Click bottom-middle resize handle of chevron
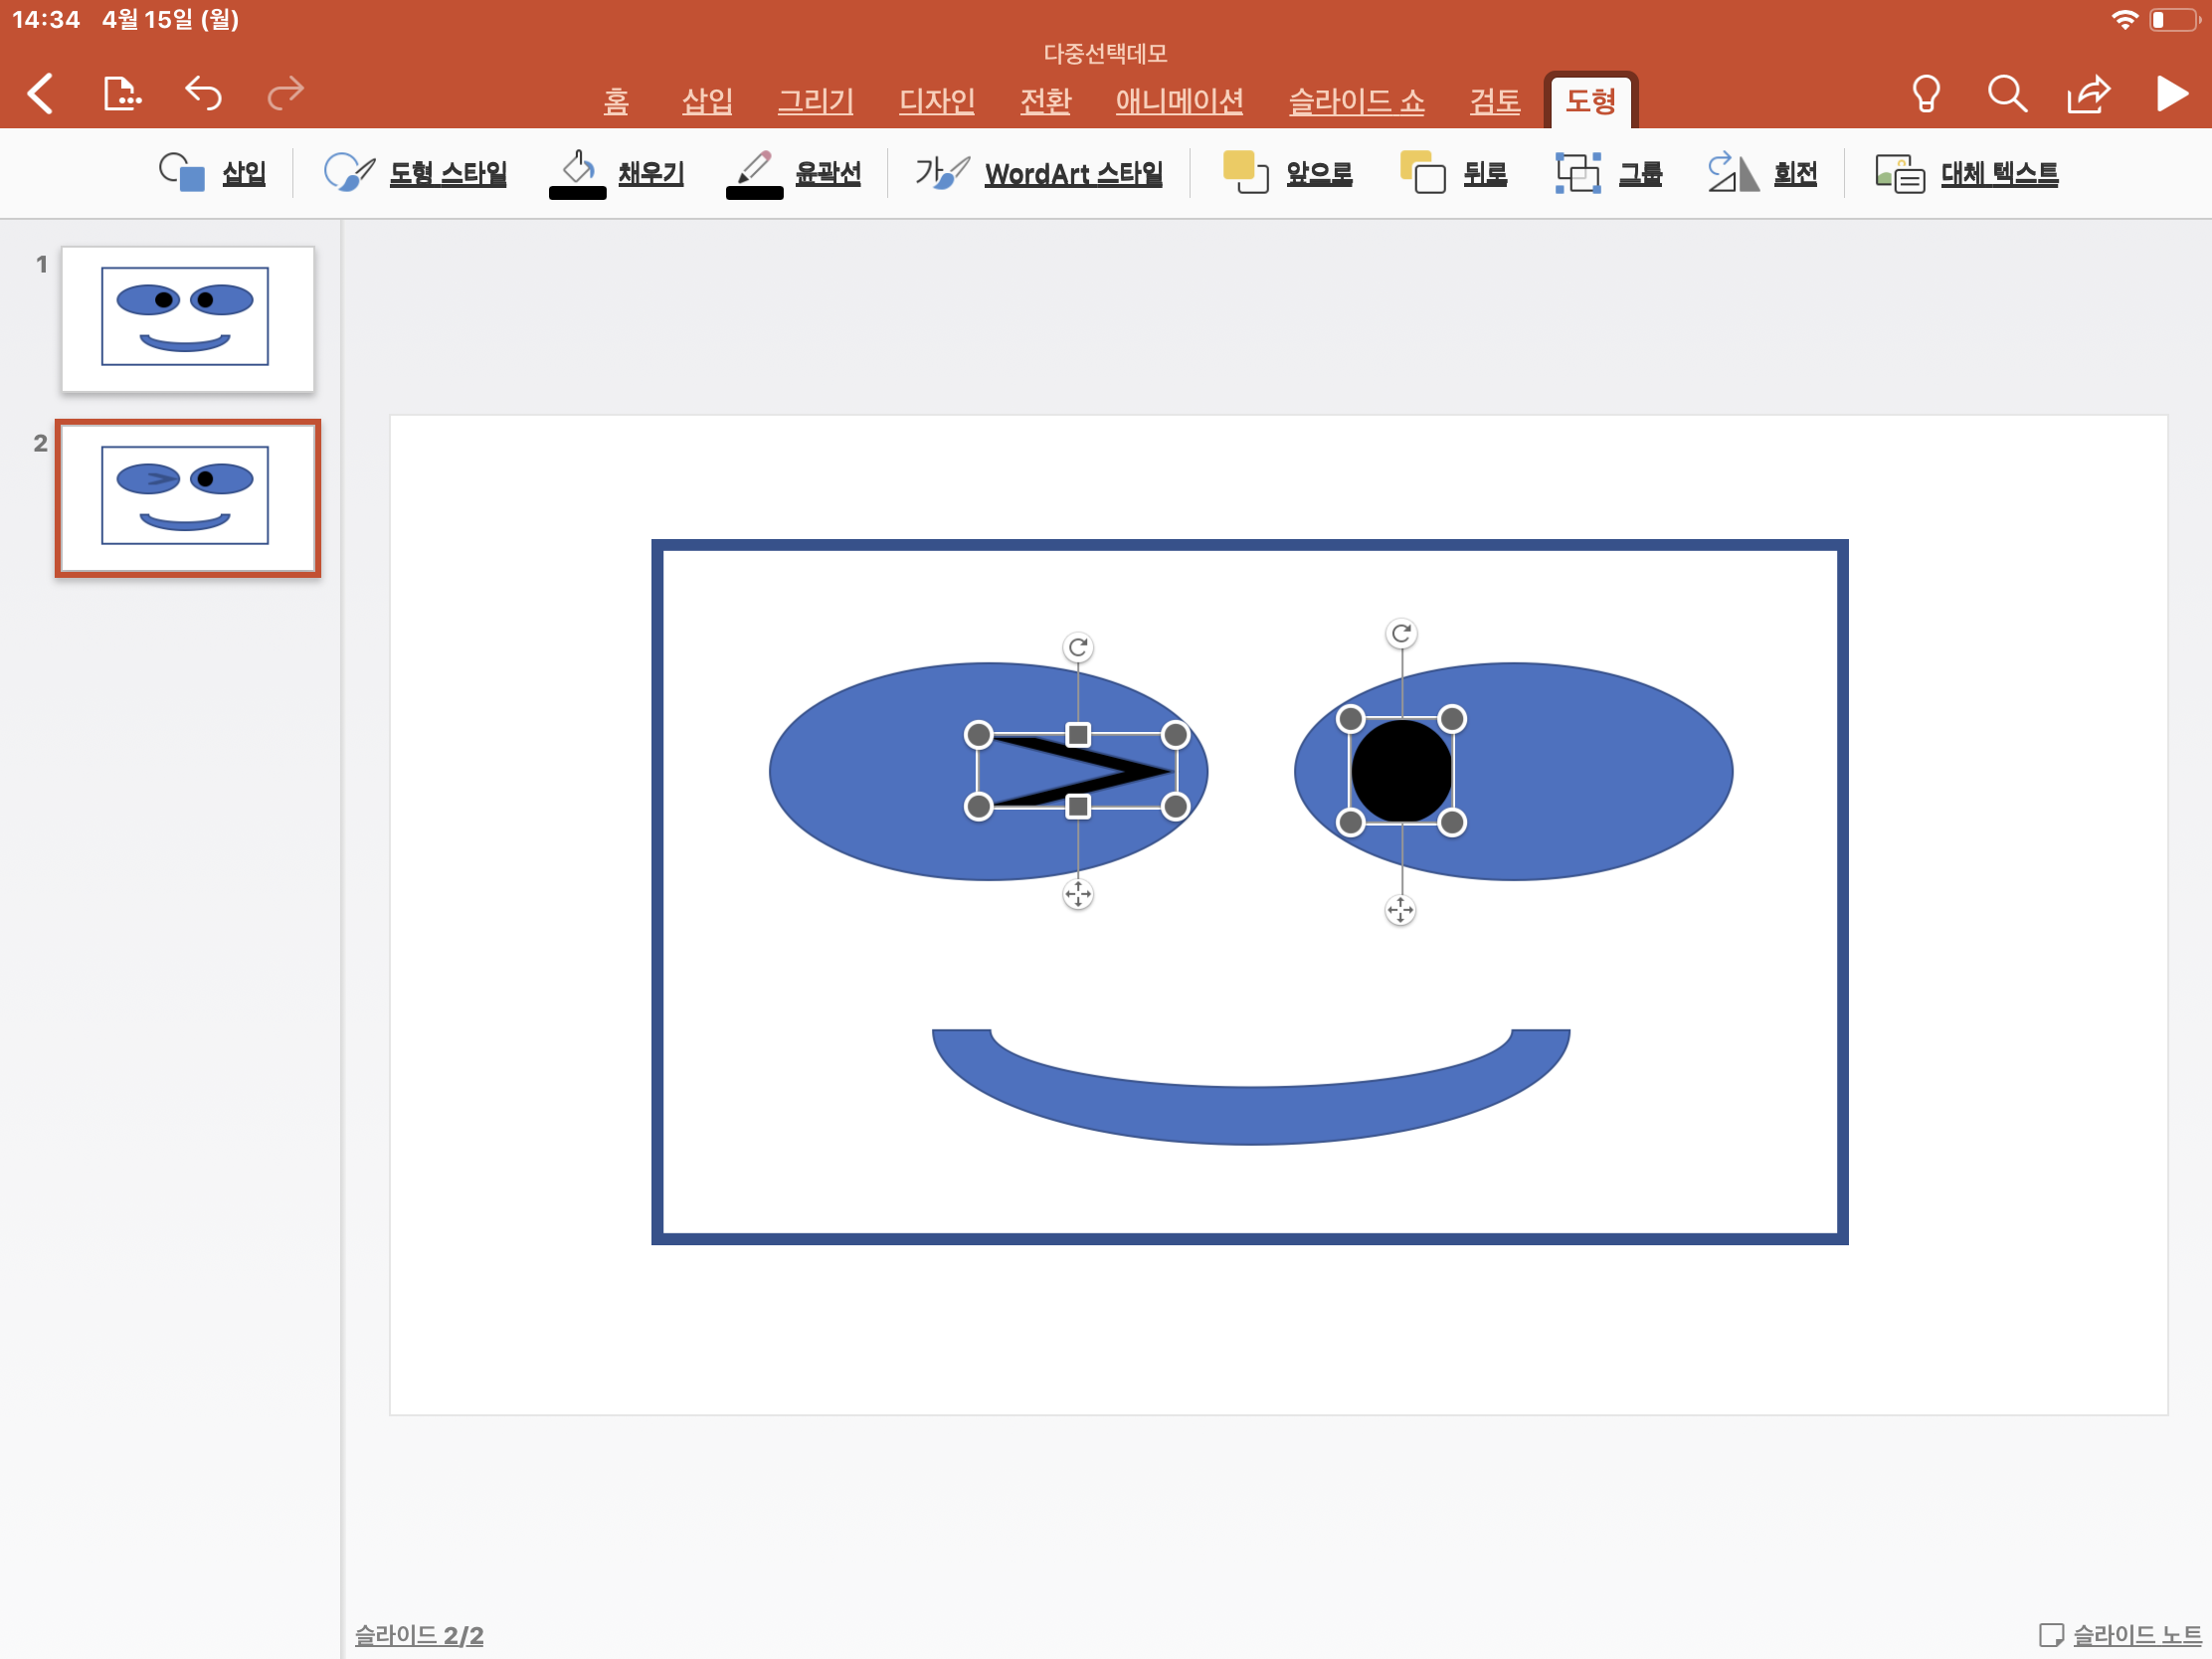This screenshot has height=1659, width=2212. pos(1078,806)
